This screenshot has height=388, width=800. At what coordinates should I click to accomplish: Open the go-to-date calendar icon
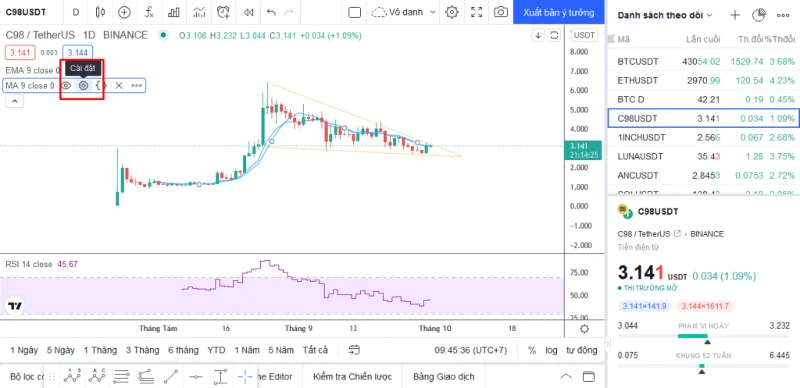355,350
